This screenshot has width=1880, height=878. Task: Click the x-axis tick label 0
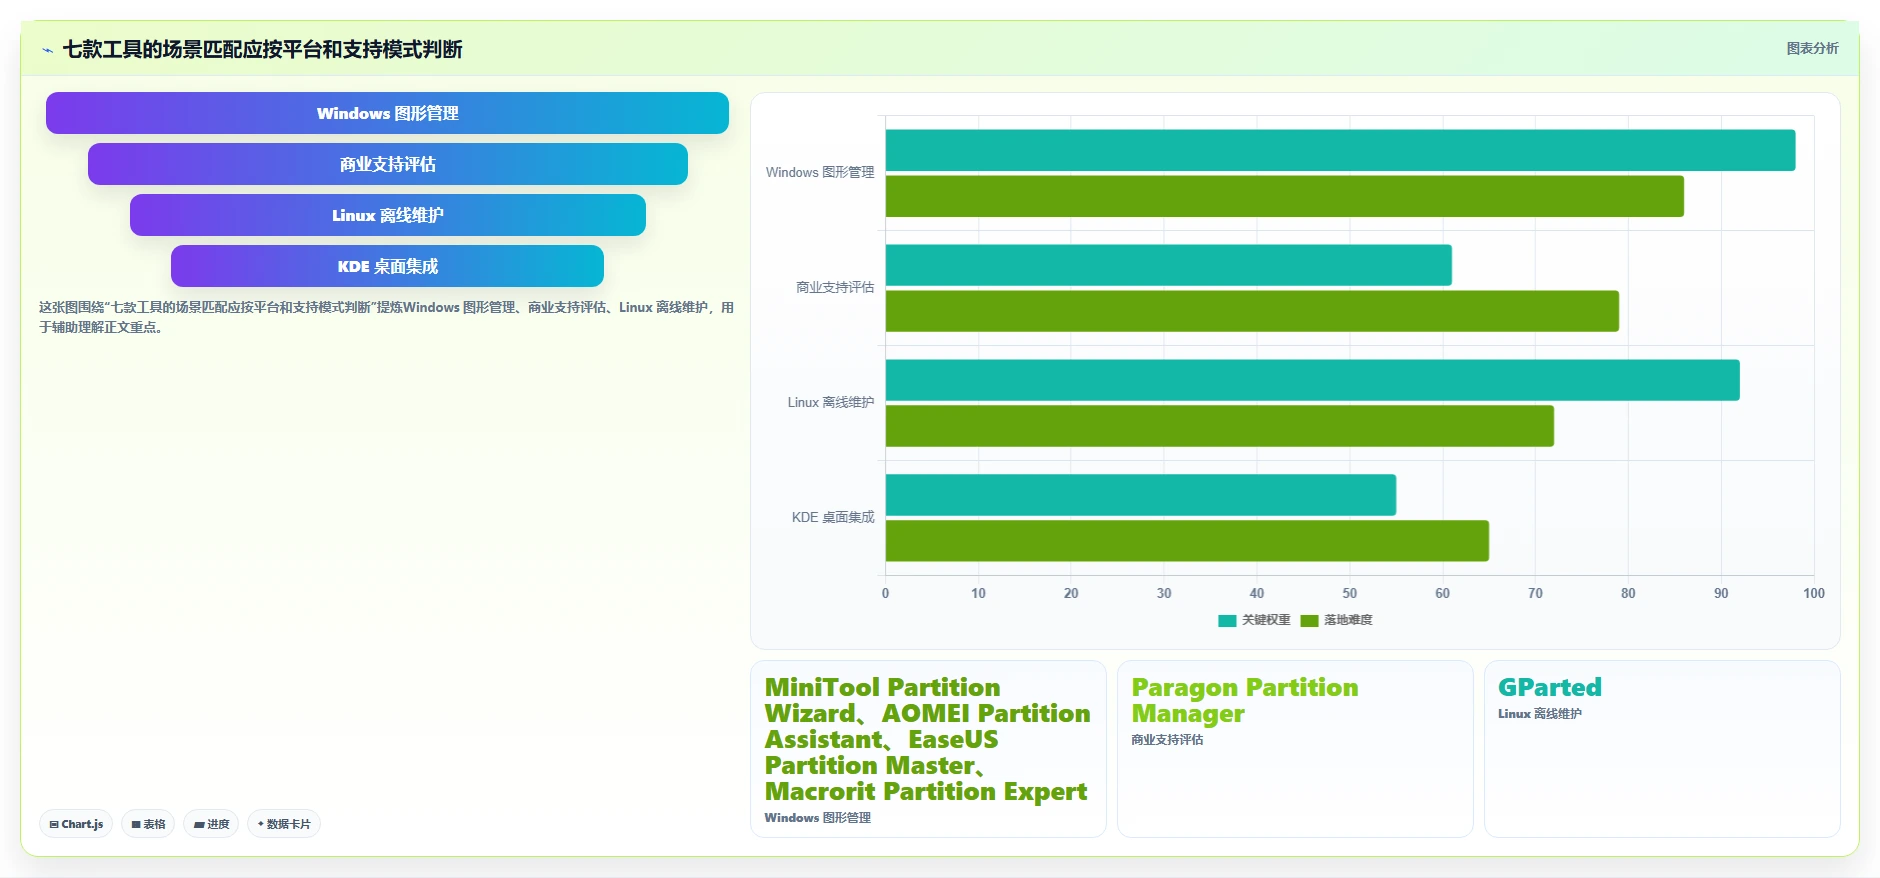[885, 593]
